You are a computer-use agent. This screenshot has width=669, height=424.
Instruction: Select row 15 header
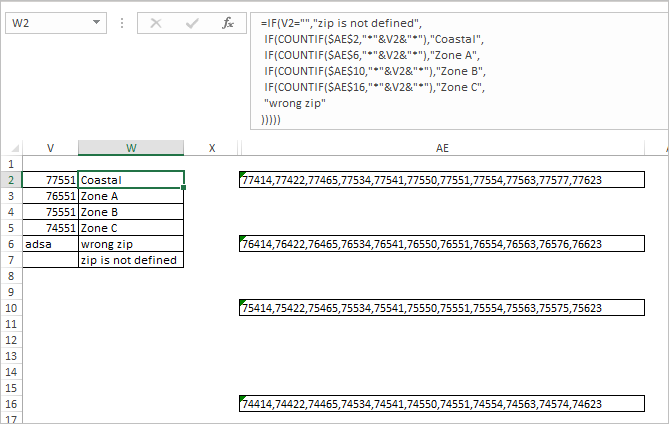(x=11, y=388)
